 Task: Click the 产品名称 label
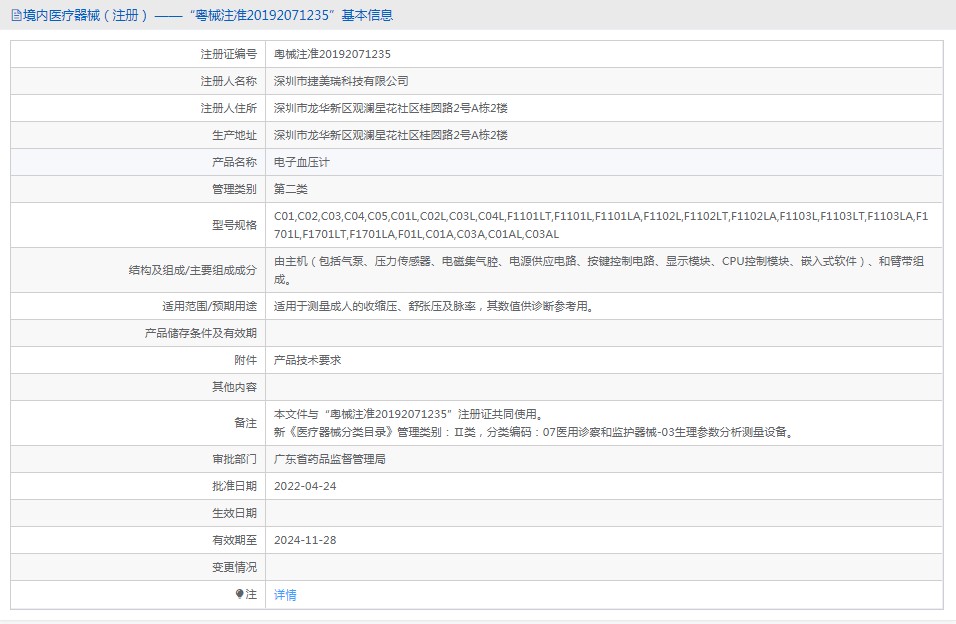pos(234,162)
